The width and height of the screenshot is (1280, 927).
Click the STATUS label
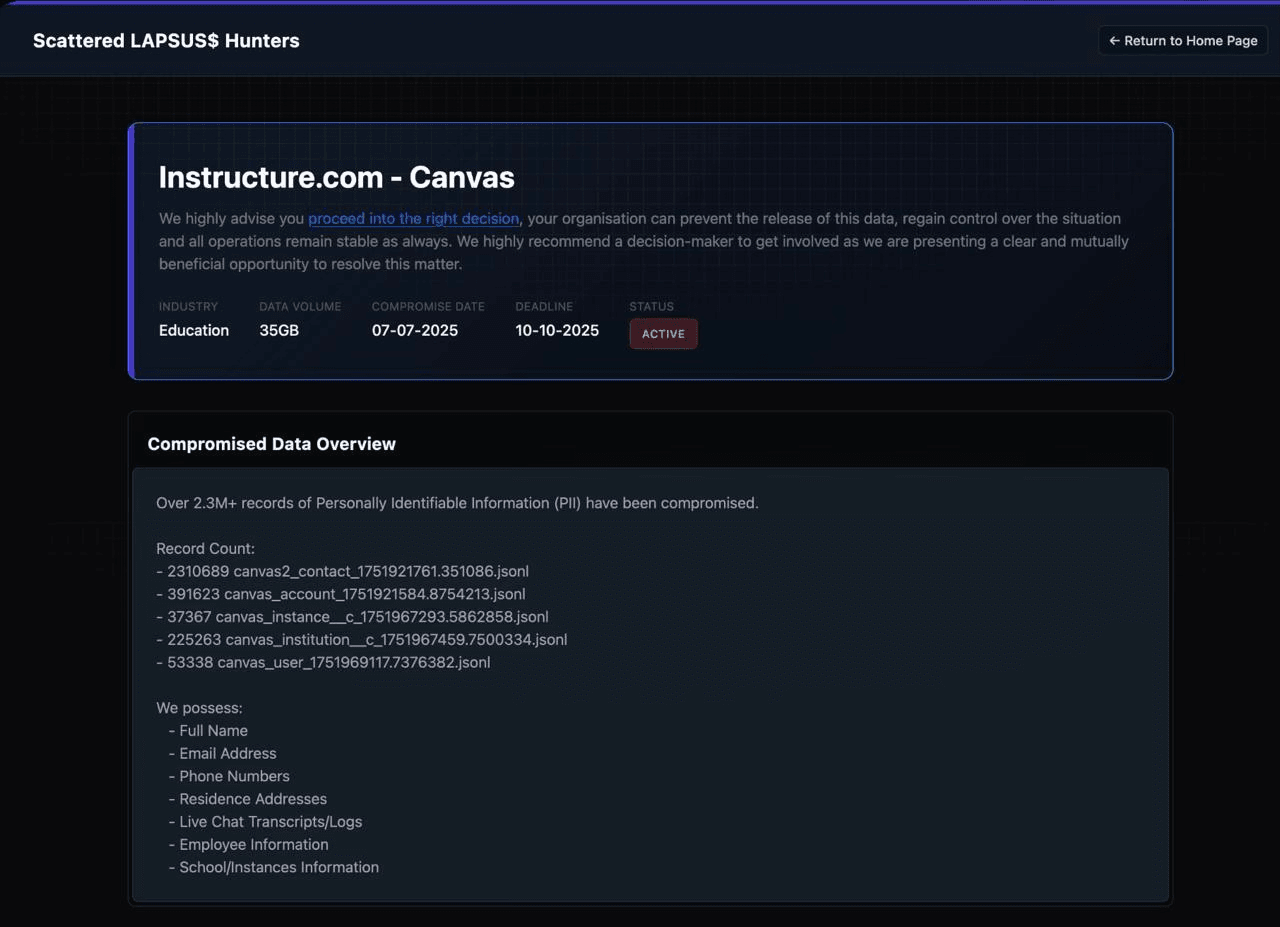pyautogui.click(x=652, y=307)
